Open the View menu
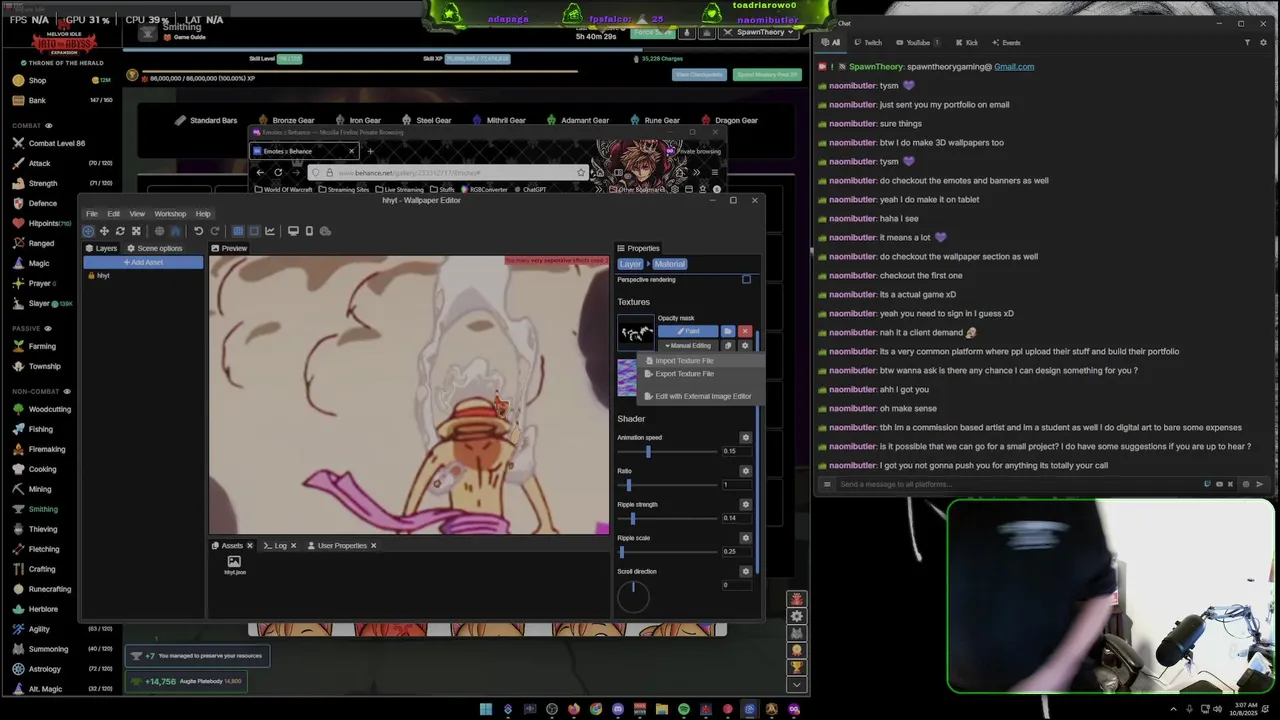Image resolution: width=1280 pixels, height=720 pixels. (x=137, y=214)
